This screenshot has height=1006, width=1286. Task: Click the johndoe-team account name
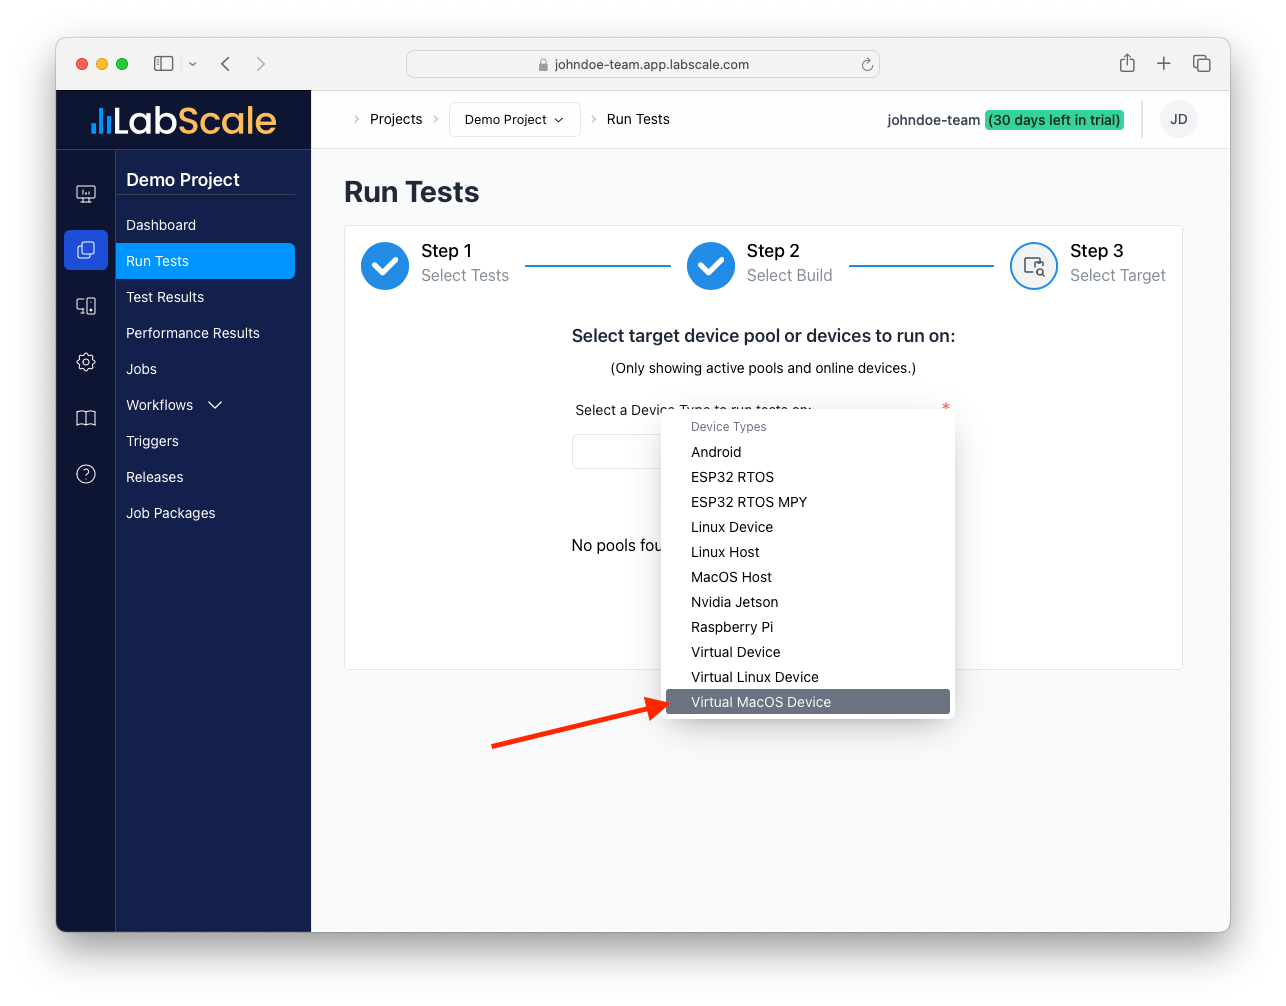[x=933, y=120]
